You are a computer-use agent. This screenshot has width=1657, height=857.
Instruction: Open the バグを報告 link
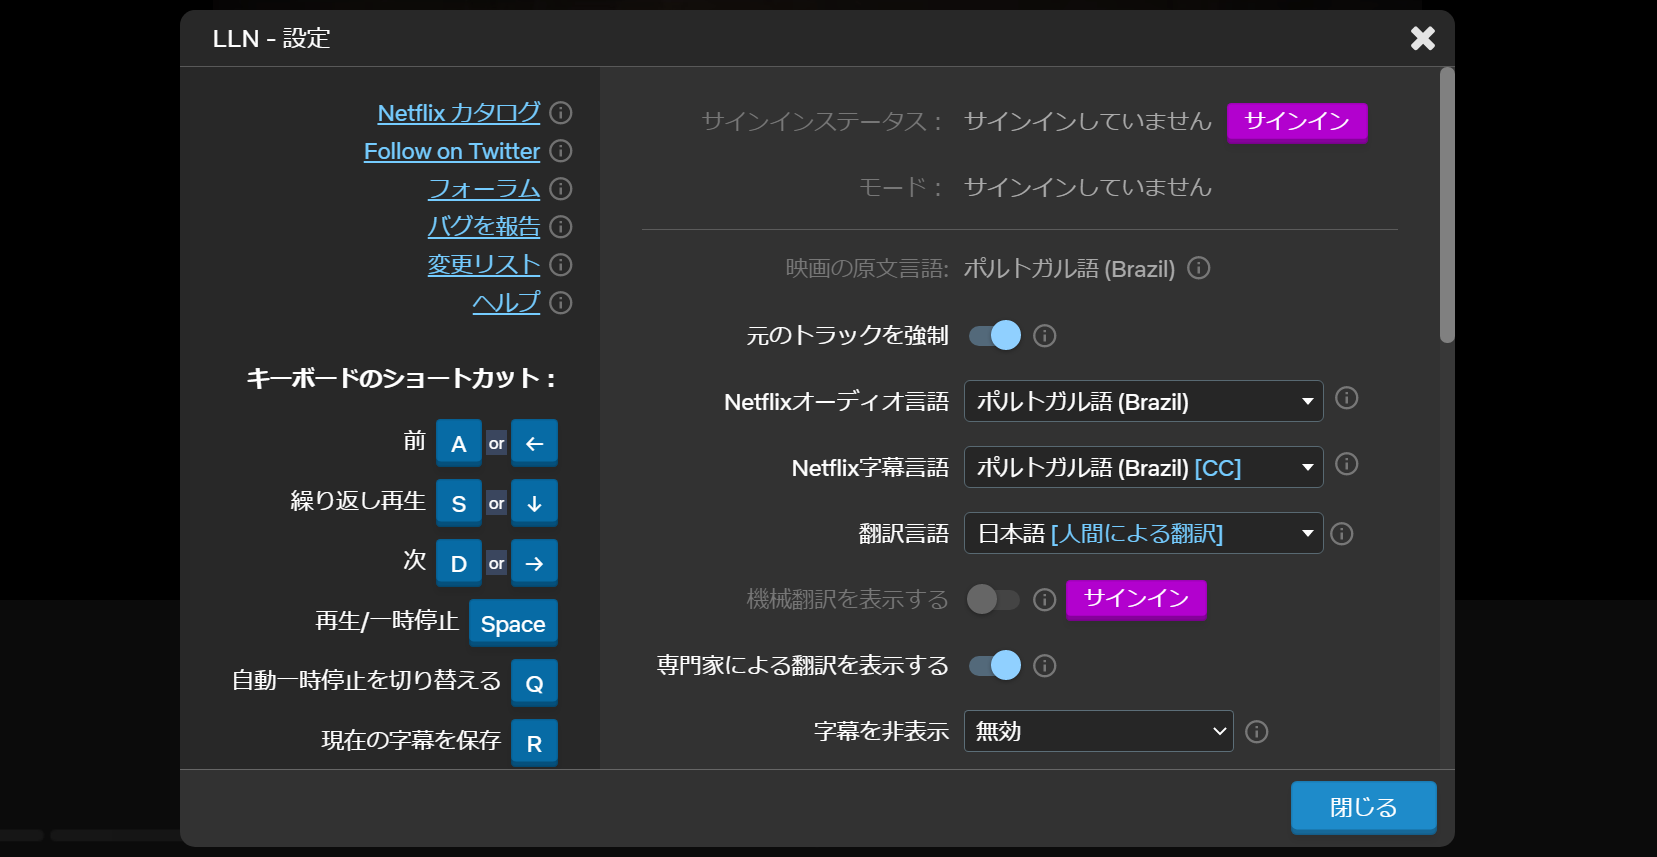483,226
